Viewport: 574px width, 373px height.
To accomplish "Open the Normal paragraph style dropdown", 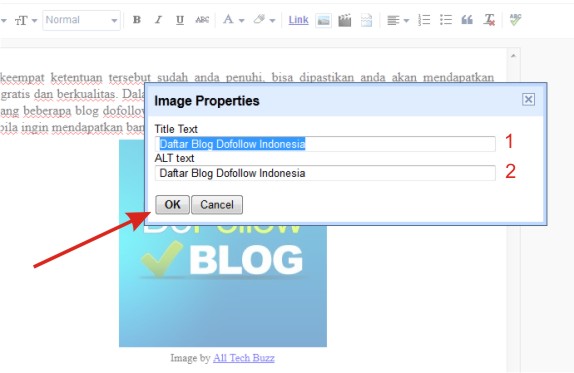I will 81,20.
